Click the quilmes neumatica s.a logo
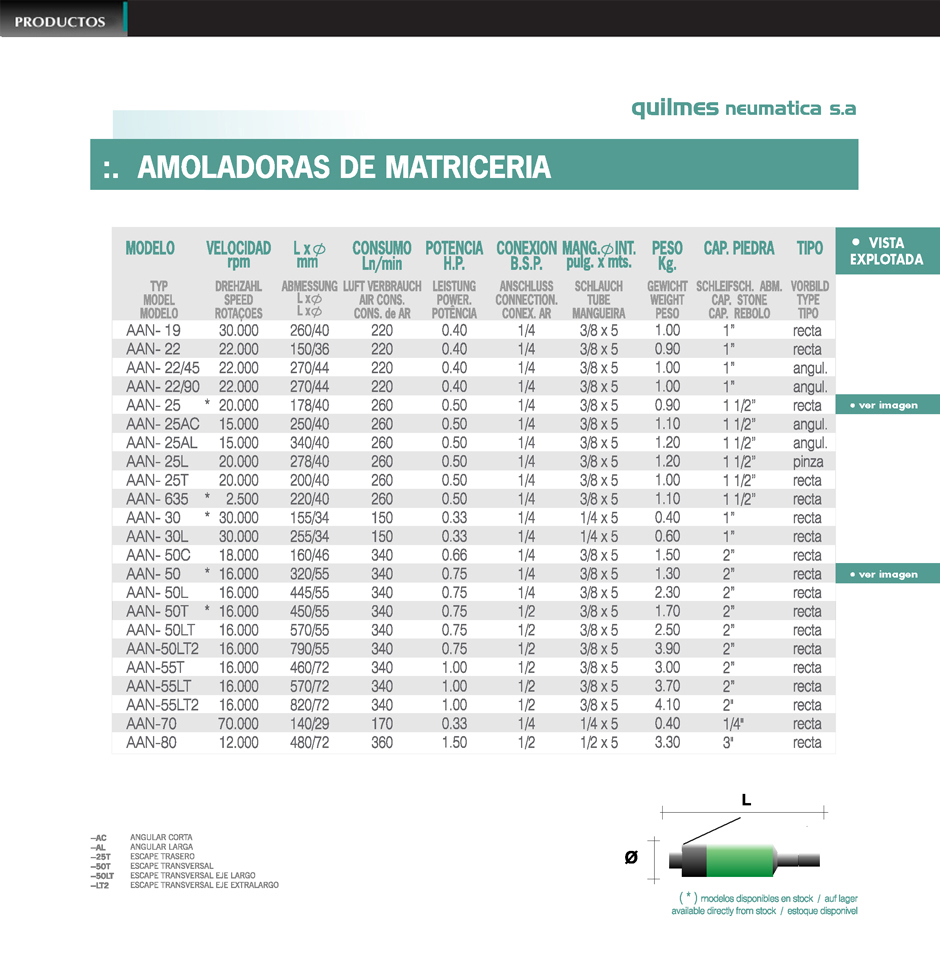The height and width of the screenshot is (960, 940). coord(743,109)
